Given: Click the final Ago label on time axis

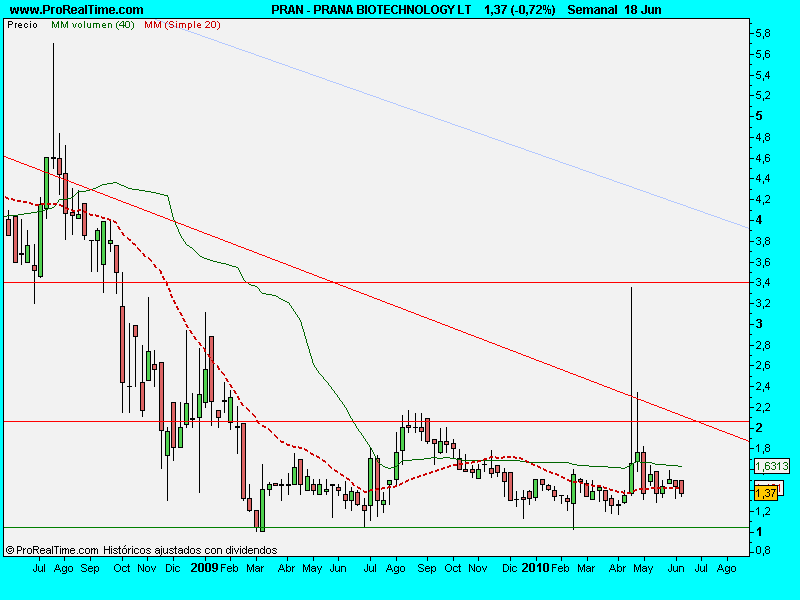Looking at the screenshot, I should (727, 568).
